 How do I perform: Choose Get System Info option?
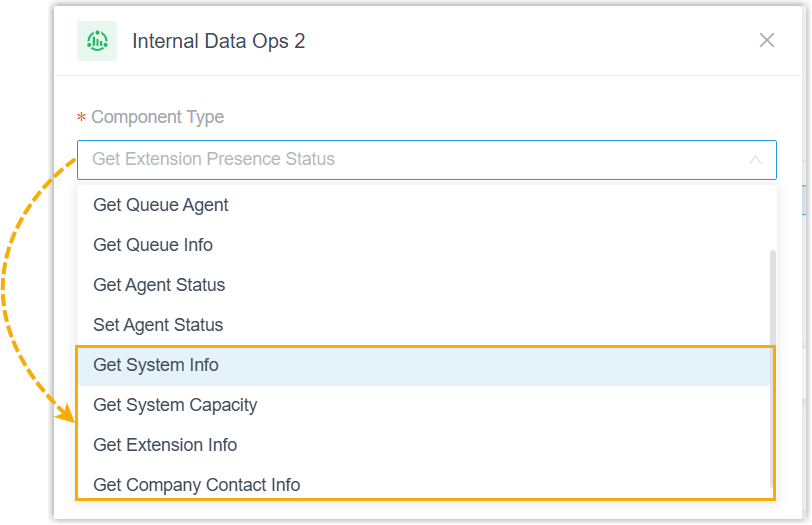click(x=156, y=365)
